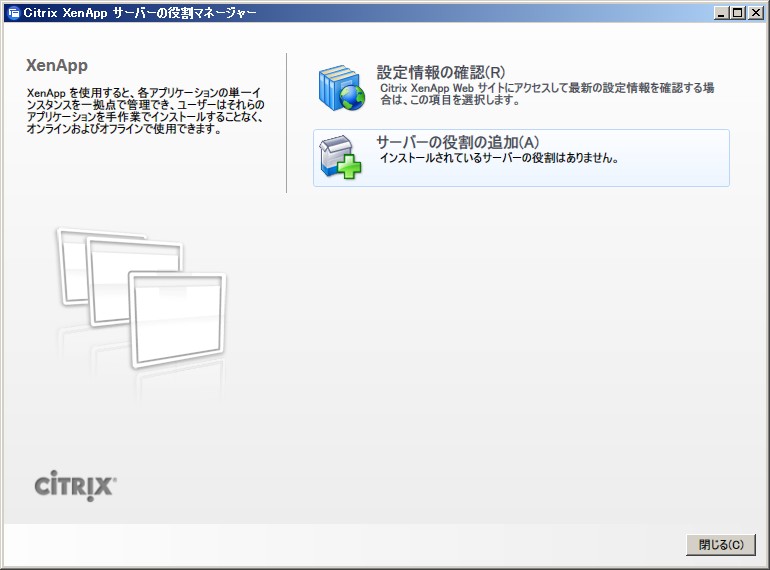The height and width of the screenshot is (570, 770).
Task: Open 設定情報の確認(R) heading
Action: 440,72
